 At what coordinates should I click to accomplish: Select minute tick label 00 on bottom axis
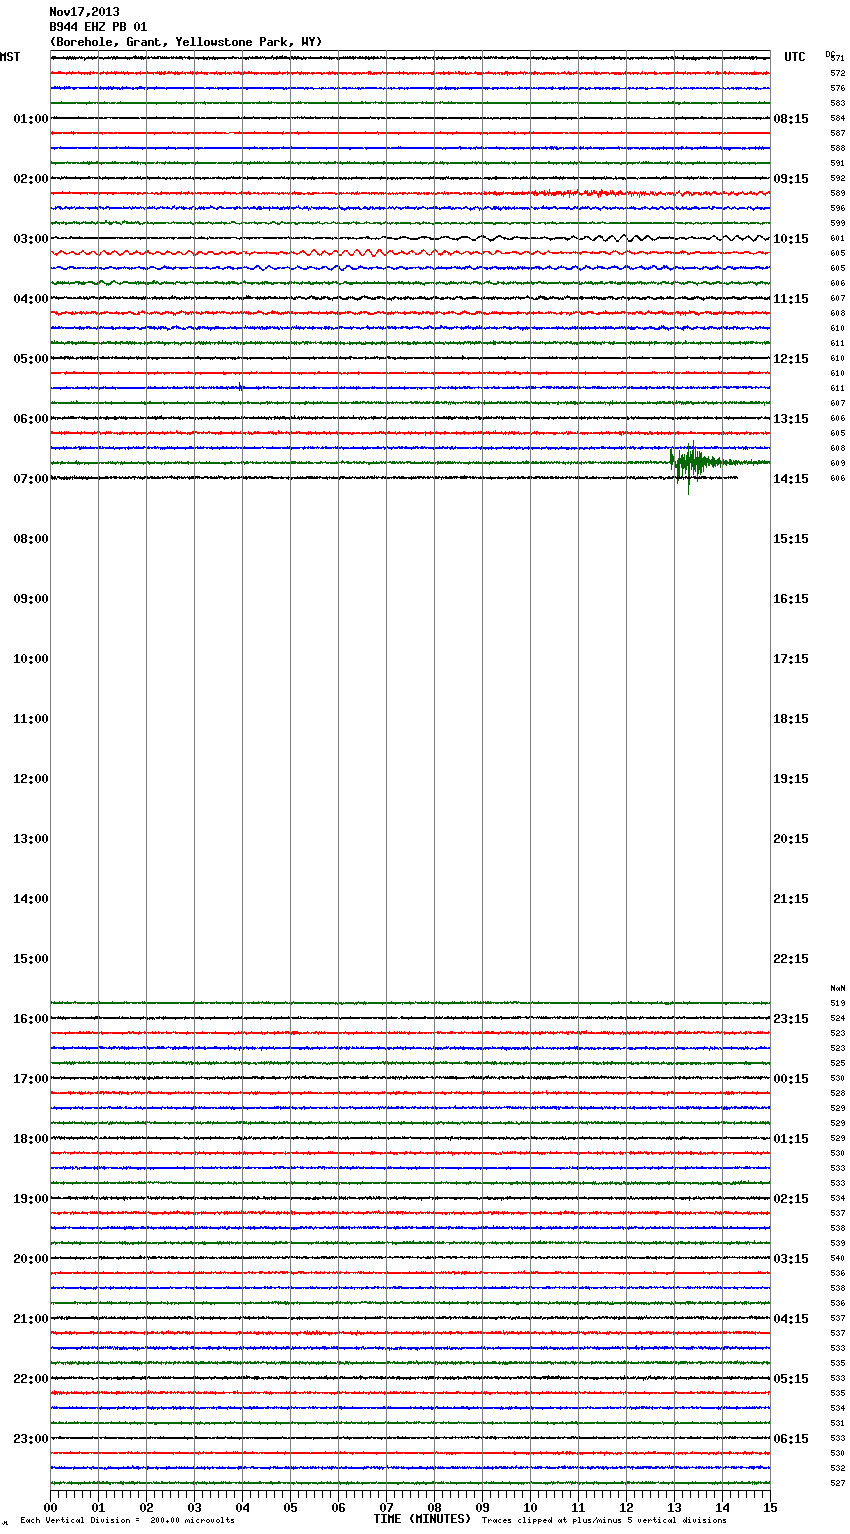coord(50,1507)
